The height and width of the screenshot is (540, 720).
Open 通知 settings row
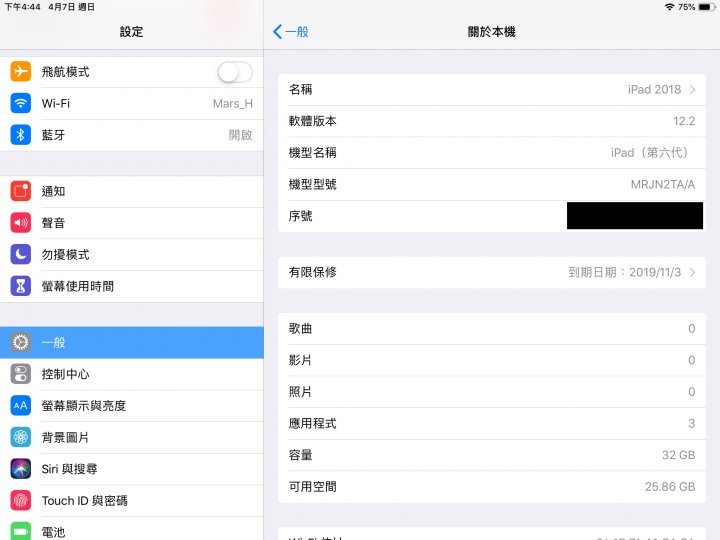(132, 191)
